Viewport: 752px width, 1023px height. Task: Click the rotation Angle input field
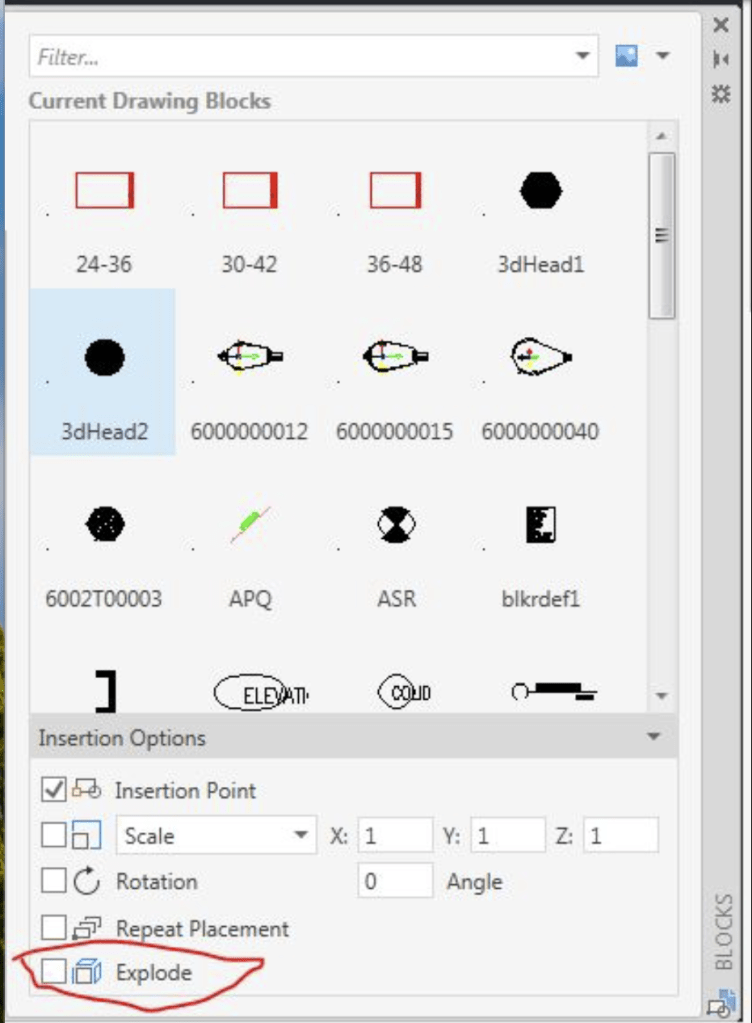point(395,881)
